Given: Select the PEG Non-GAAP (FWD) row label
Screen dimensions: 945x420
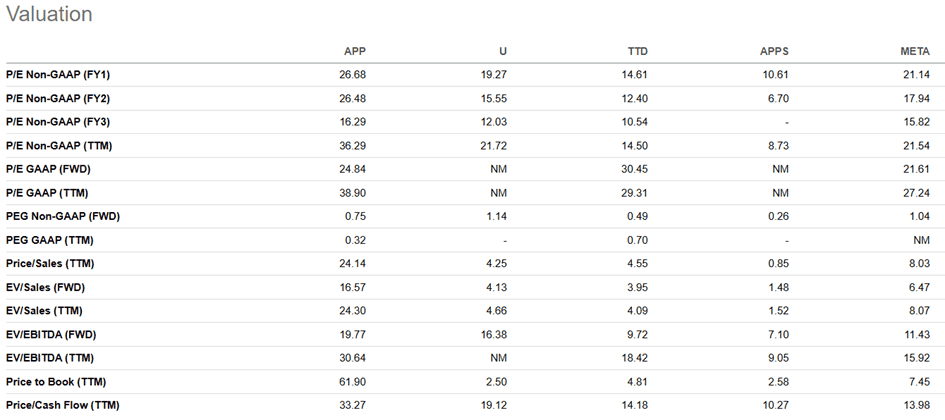Looking at the screenshot, I should click(x=63, y=216).
